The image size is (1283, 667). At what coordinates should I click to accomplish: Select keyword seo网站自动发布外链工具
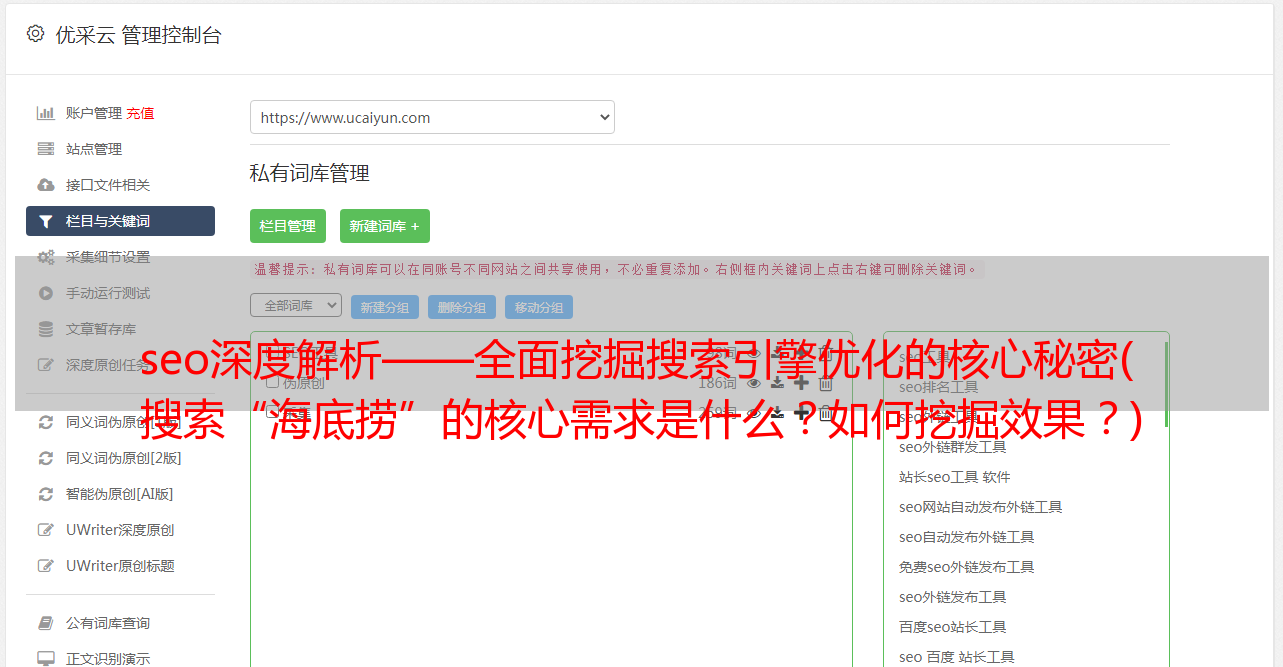coord(980,507)
